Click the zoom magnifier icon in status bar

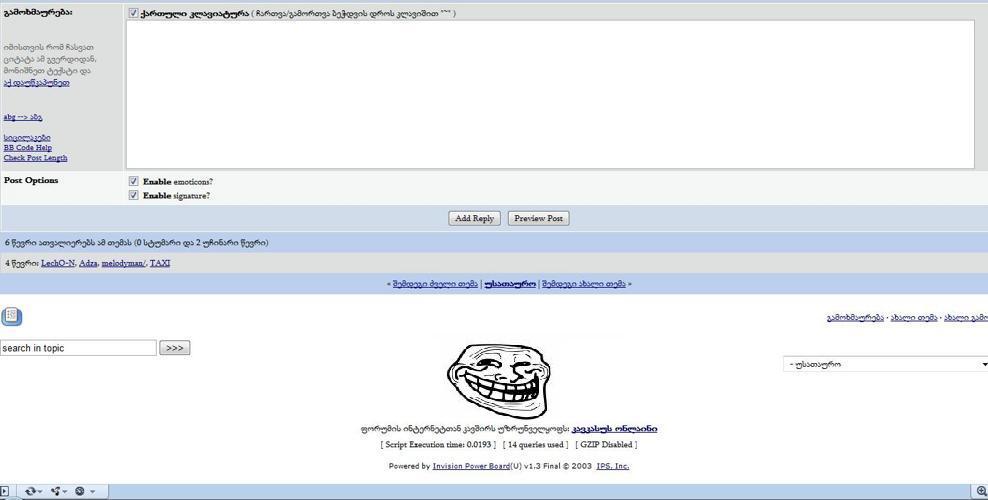(x=981, y=491)
